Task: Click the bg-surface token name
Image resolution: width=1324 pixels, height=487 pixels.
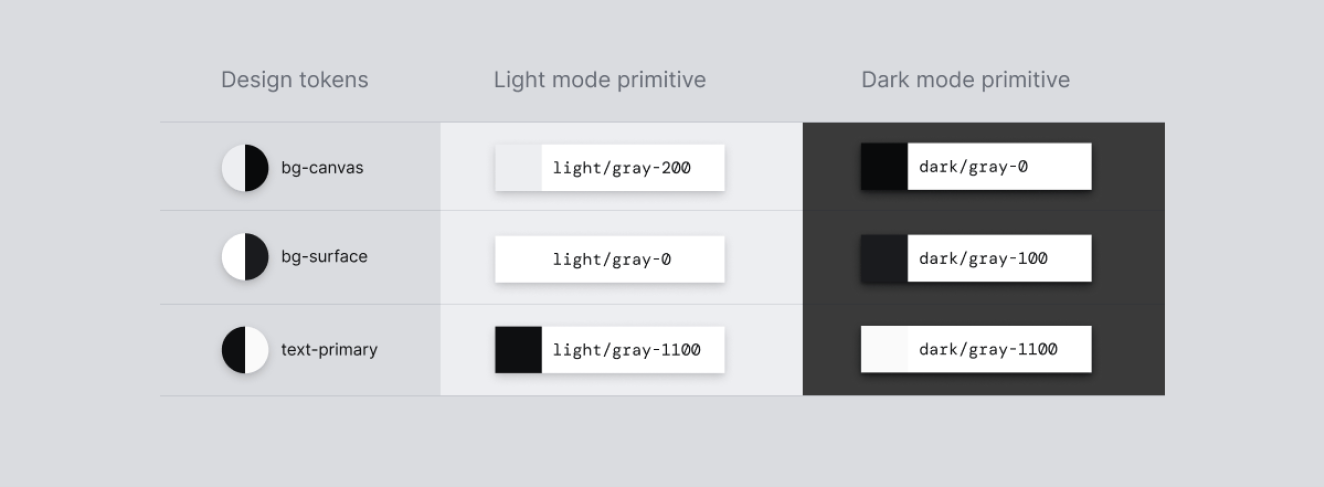Action: (x=324, y=257)
